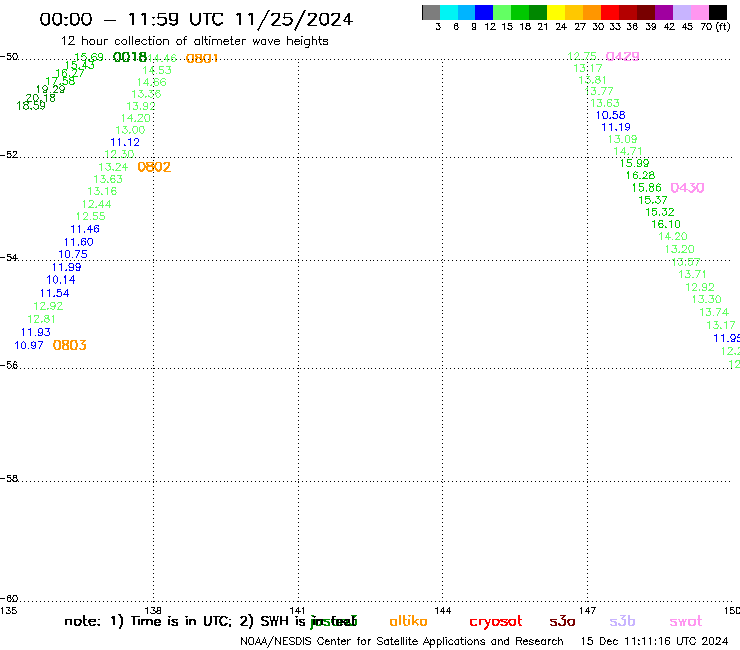The image size is (740, 650).
Task: Select the s3b satellite label
Action: (x=622, y=621)
